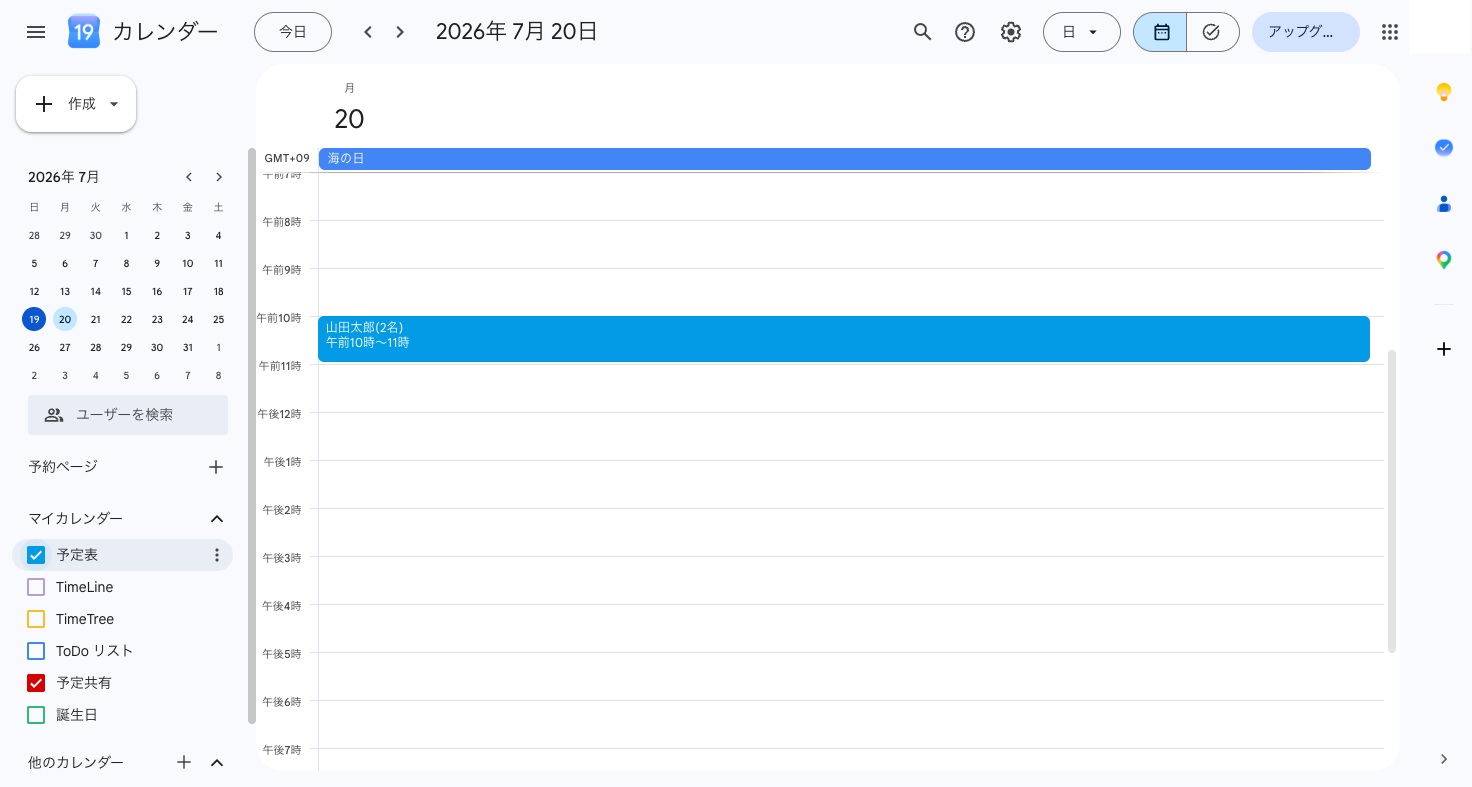Image resolution: width=1472 pixels, height=787 pixels.
Task: Click the 今日 button
Action: click(293, 32)
